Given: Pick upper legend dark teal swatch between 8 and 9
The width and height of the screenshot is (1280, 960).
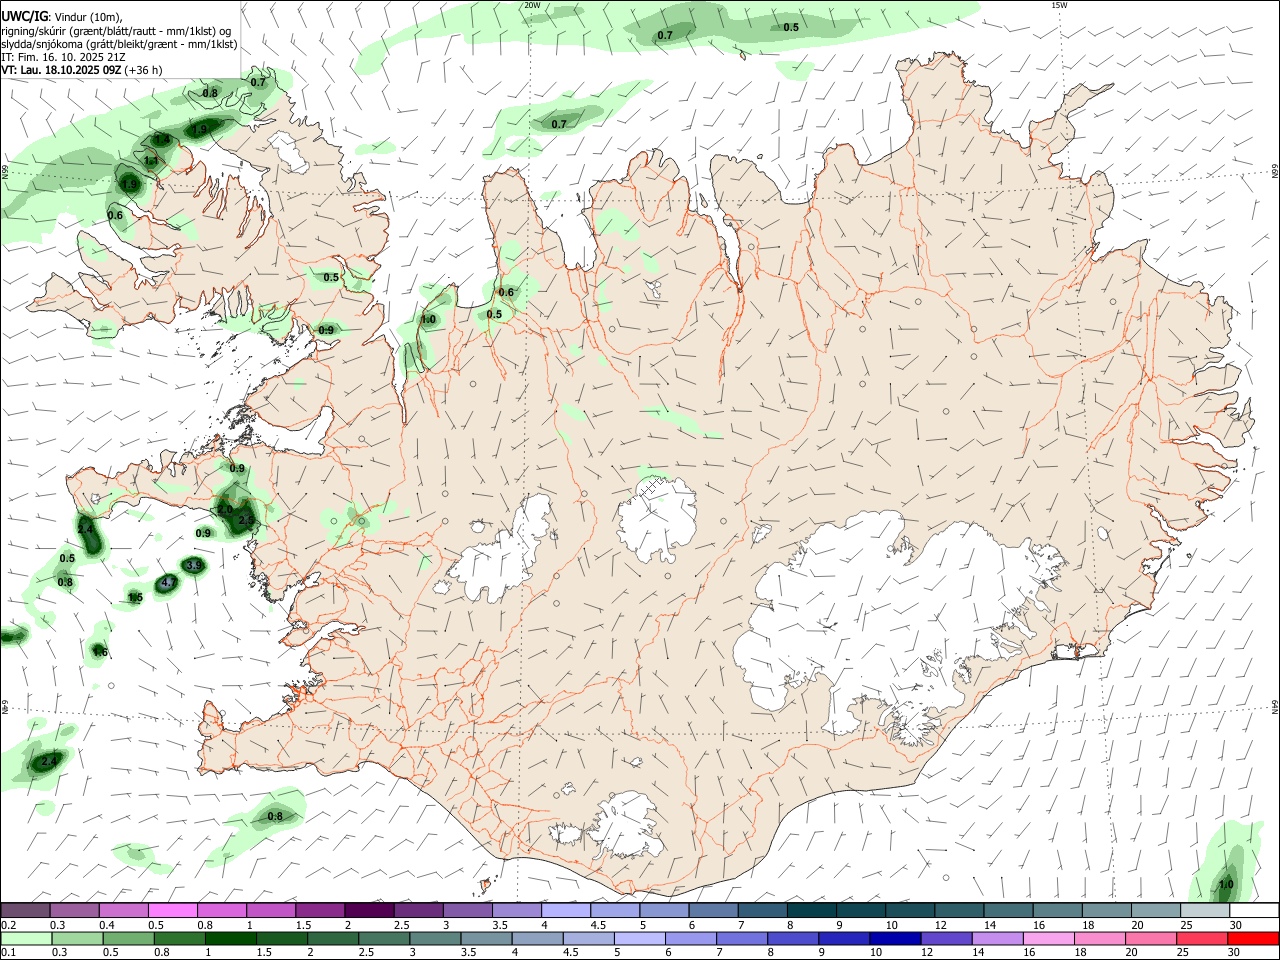Looking at the screenshot, I should tap(810, 911).
